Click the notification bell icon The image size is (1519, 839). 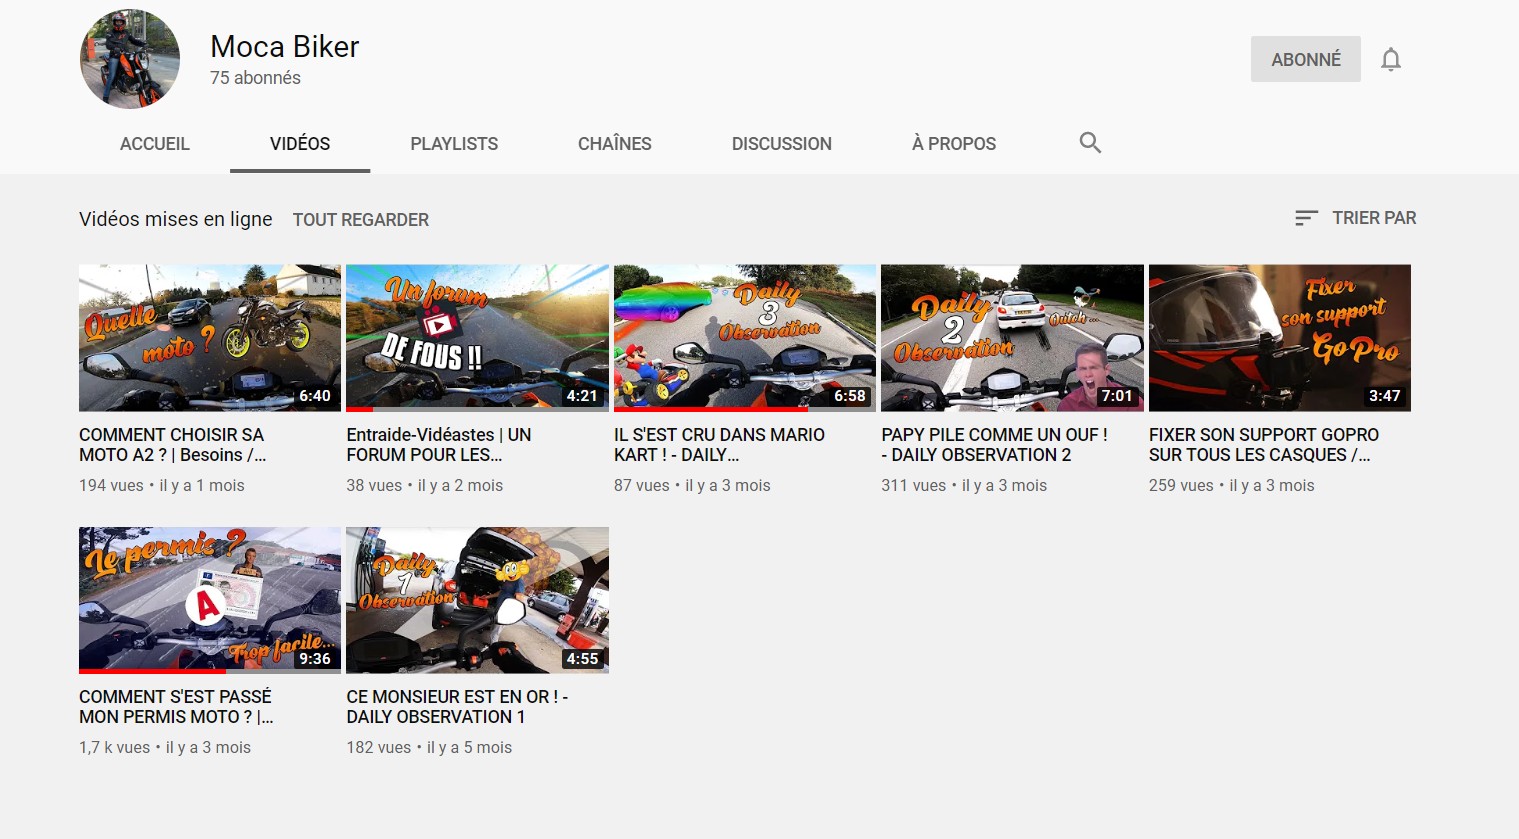coord(1391,60)
